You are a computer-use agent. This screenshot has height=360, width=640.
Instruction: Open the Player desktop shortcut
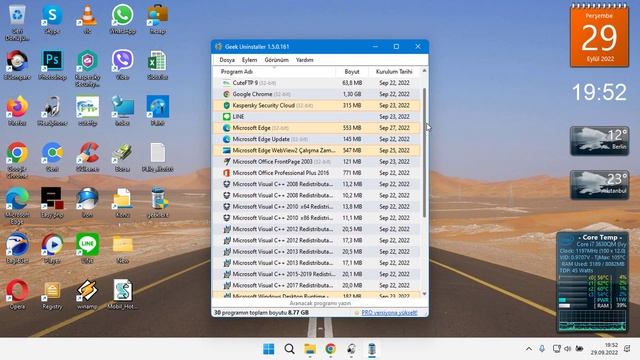point(52,247)
